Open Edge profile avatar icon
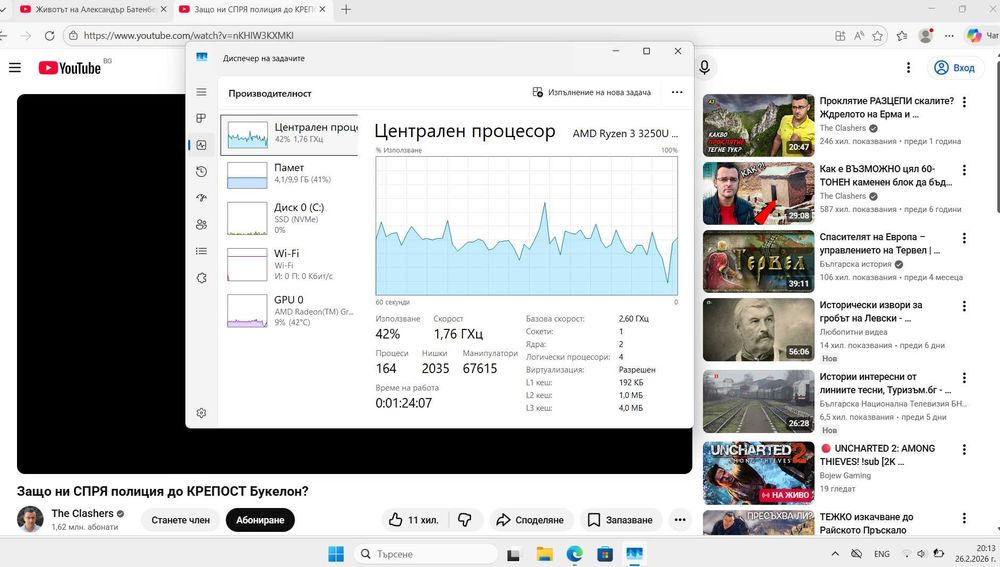Screen dimensions: 1000x567 coord(925,36)
